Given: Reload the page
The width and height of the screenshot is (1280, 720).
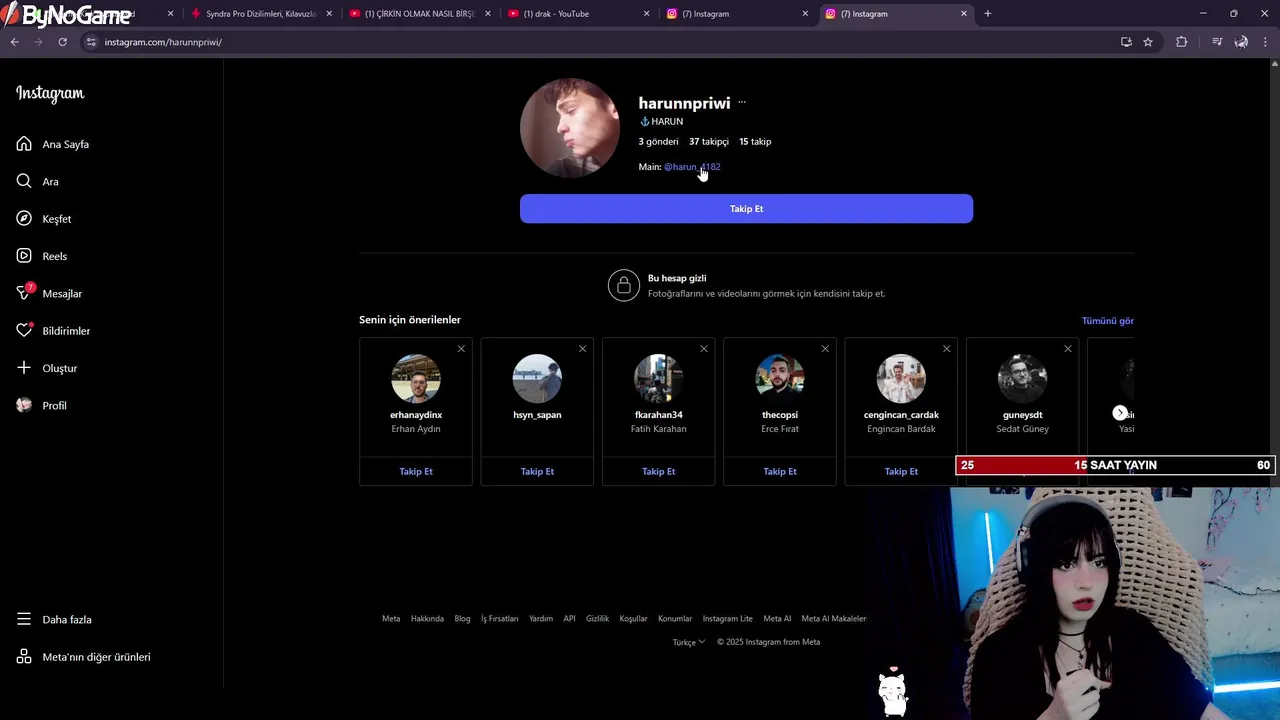Looking at the screenshot, I should pos(62,42).
